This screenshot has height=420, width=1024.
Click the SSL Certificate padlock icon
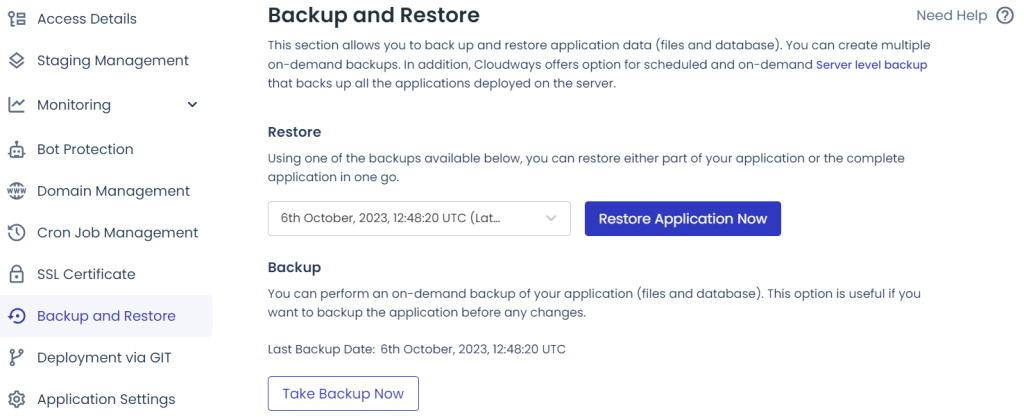pyautogui.click(x=16, y=274)
